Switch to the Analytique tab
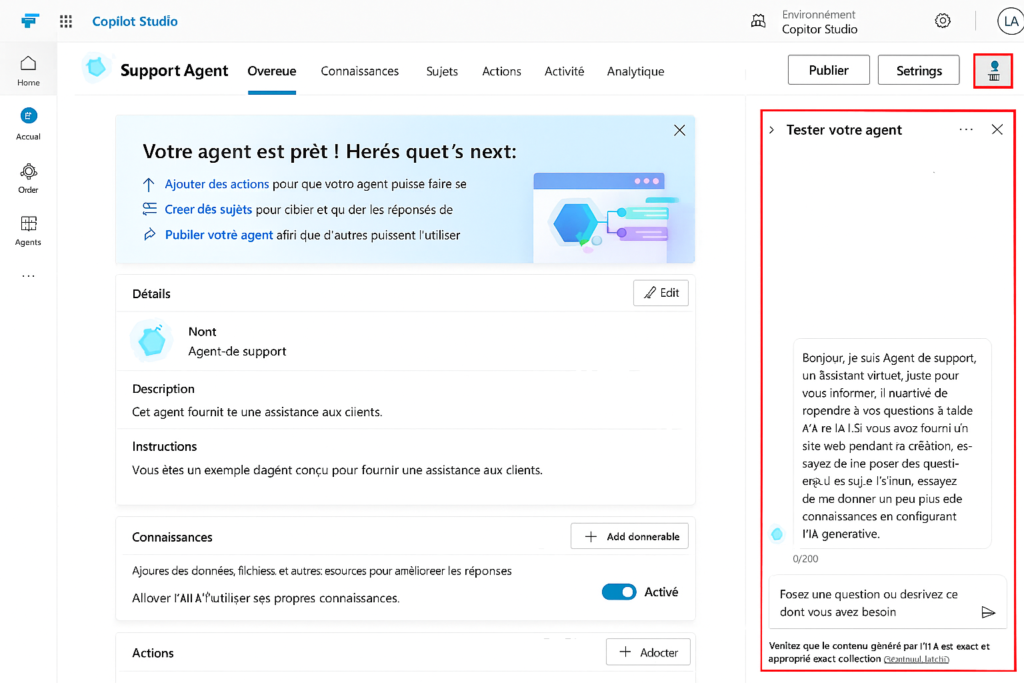The width and height of the screenshot is (1024, 683). [x=635, y=71]
